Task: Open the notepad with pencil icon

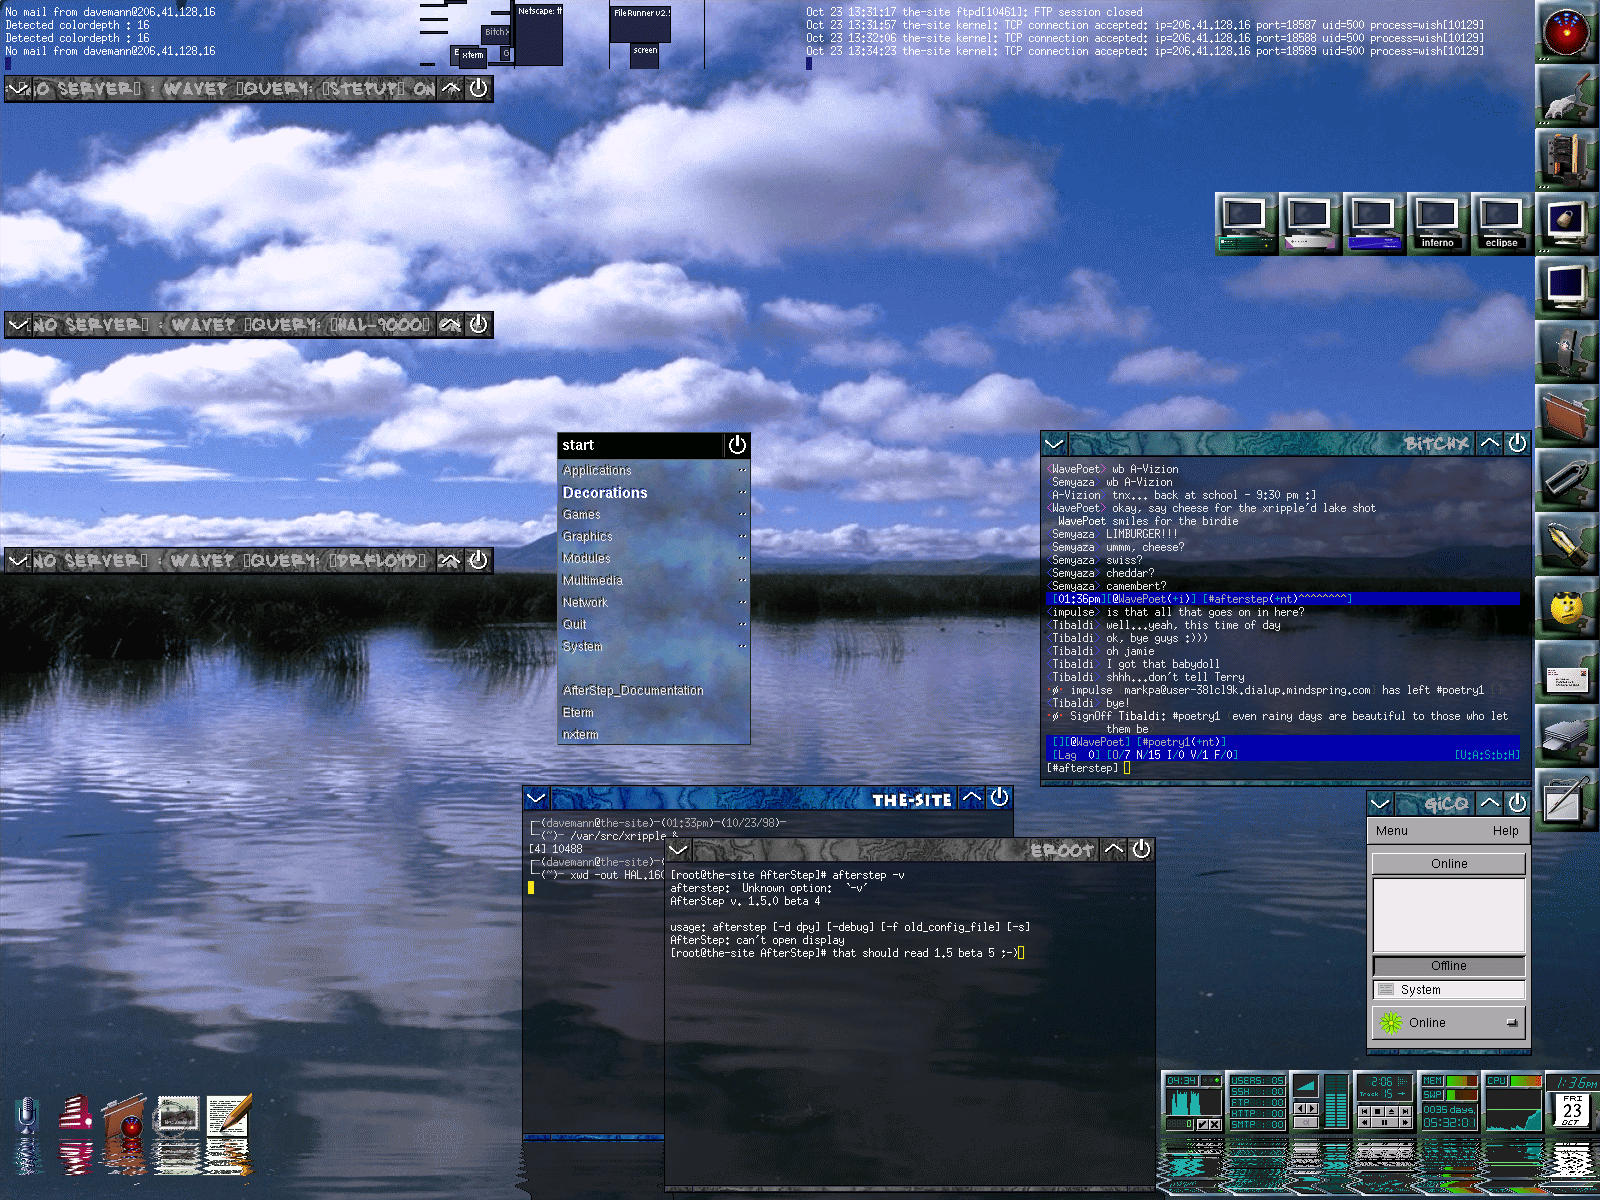Action: [229, 1115]
